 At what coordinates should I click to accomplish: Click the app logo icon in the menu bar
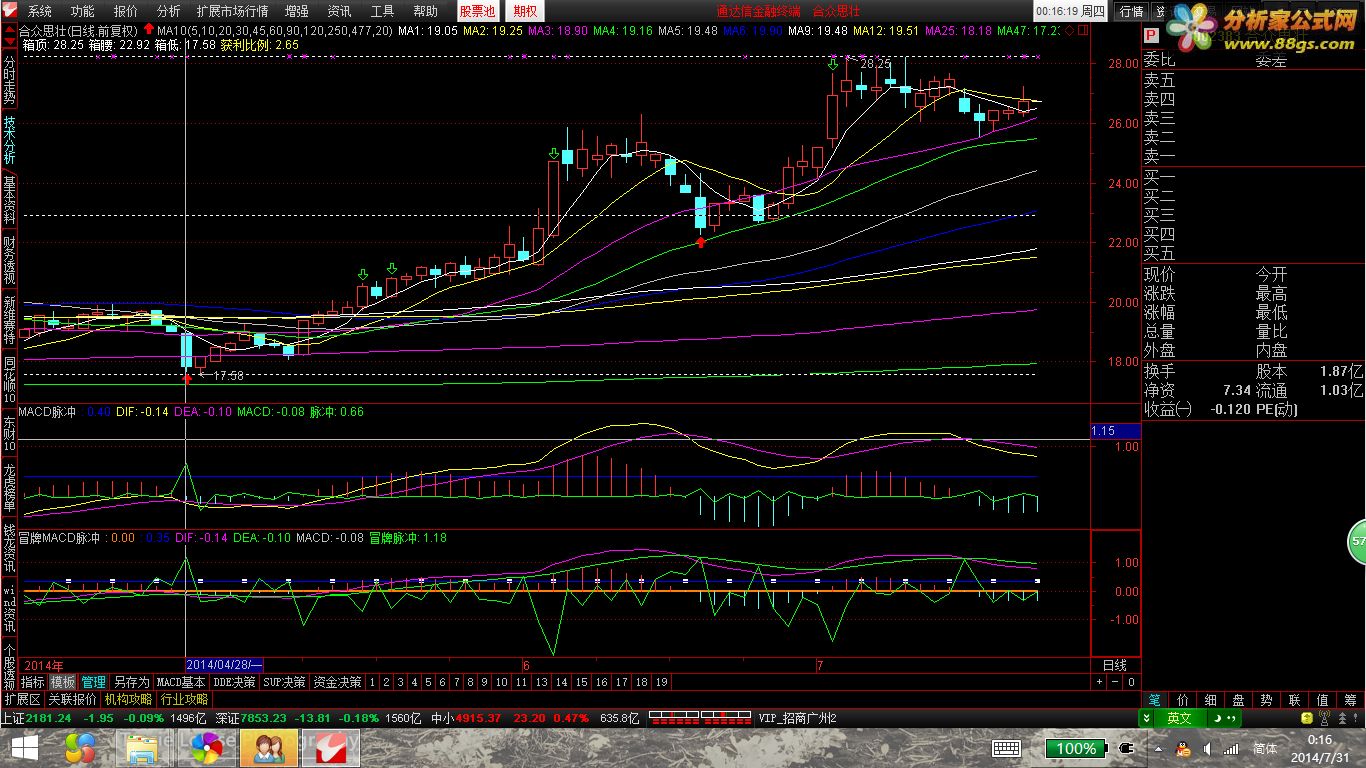11,11
